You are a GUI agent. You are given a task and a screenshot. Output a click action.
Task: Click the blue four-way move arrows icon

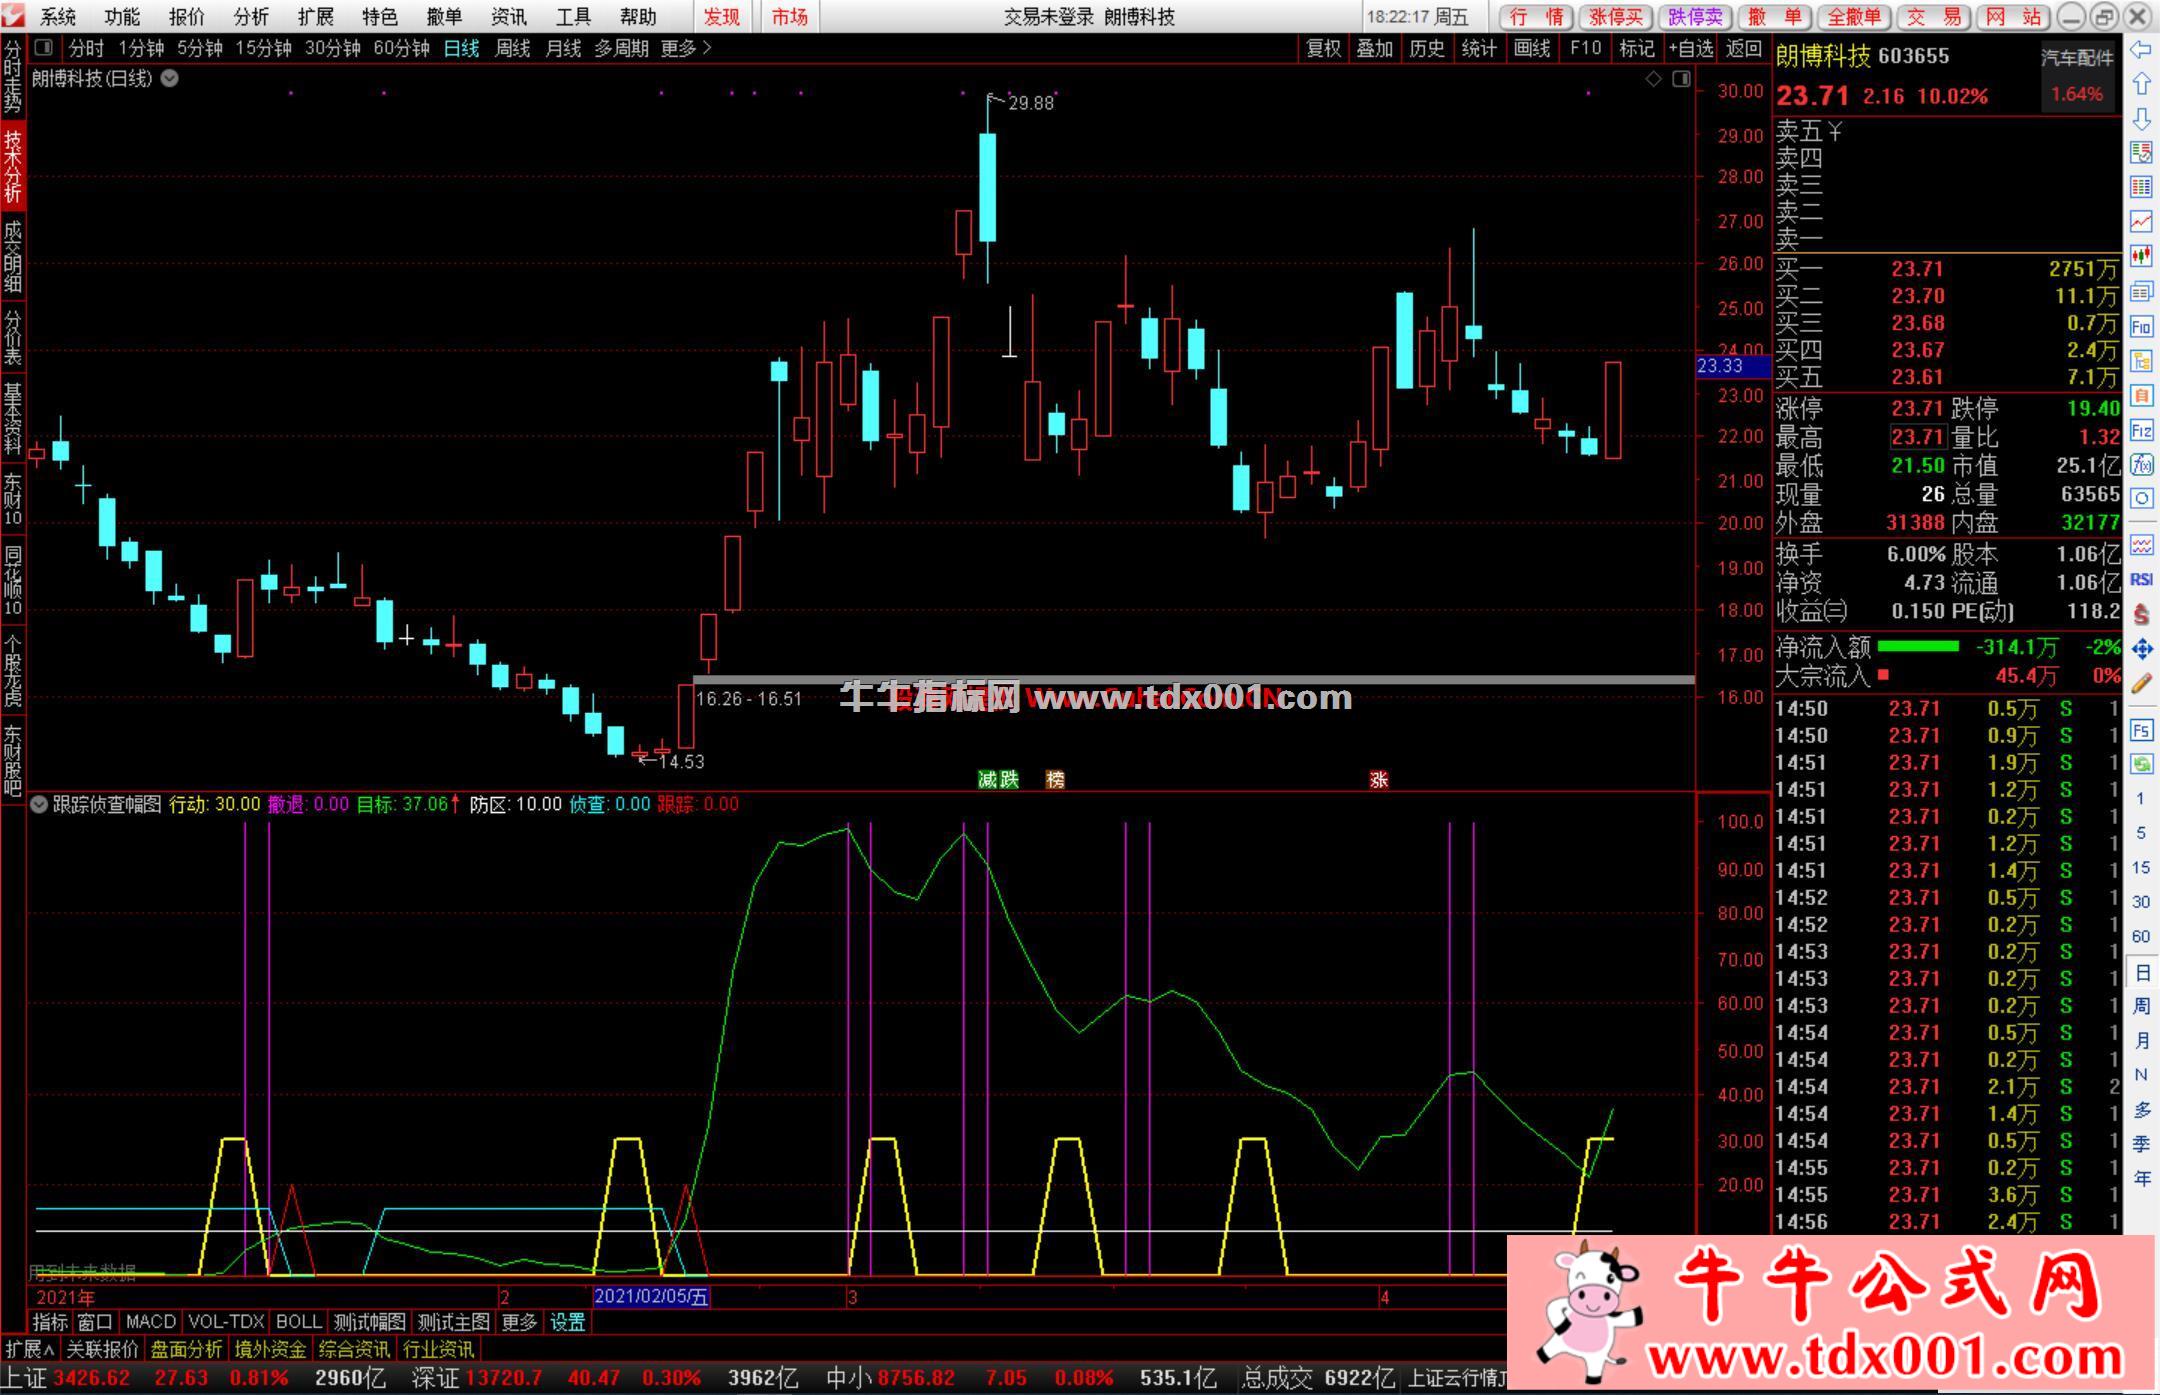point(2141,649)
